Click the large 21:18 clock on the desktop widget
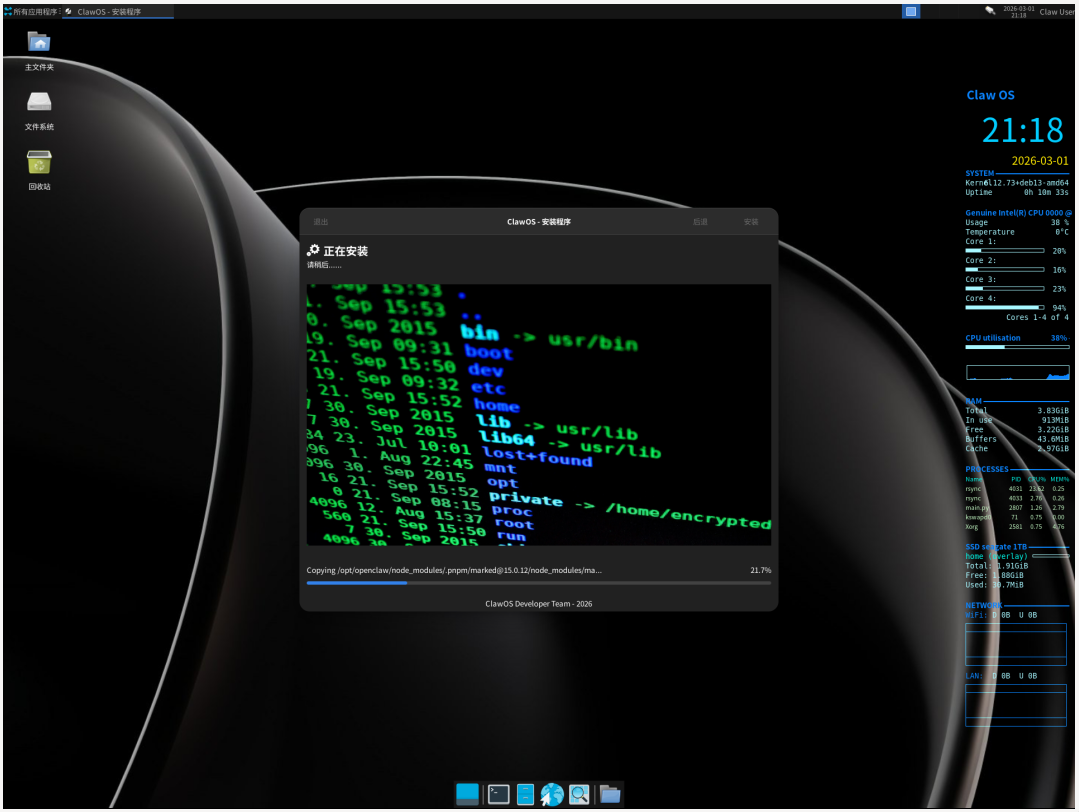Image resolution: width=1079 pixels, height=812 pixels. pos(1023,130)
